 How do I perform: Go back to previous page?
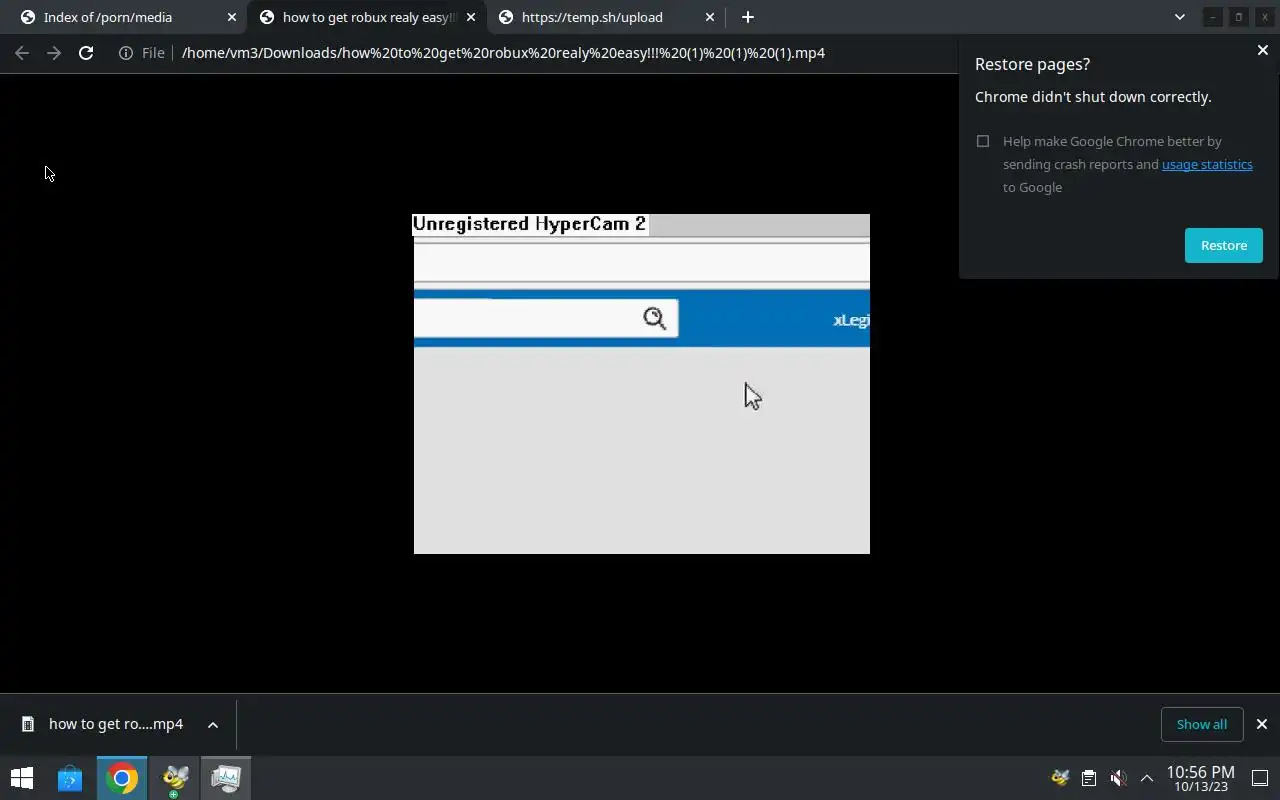tap(22, 53)
